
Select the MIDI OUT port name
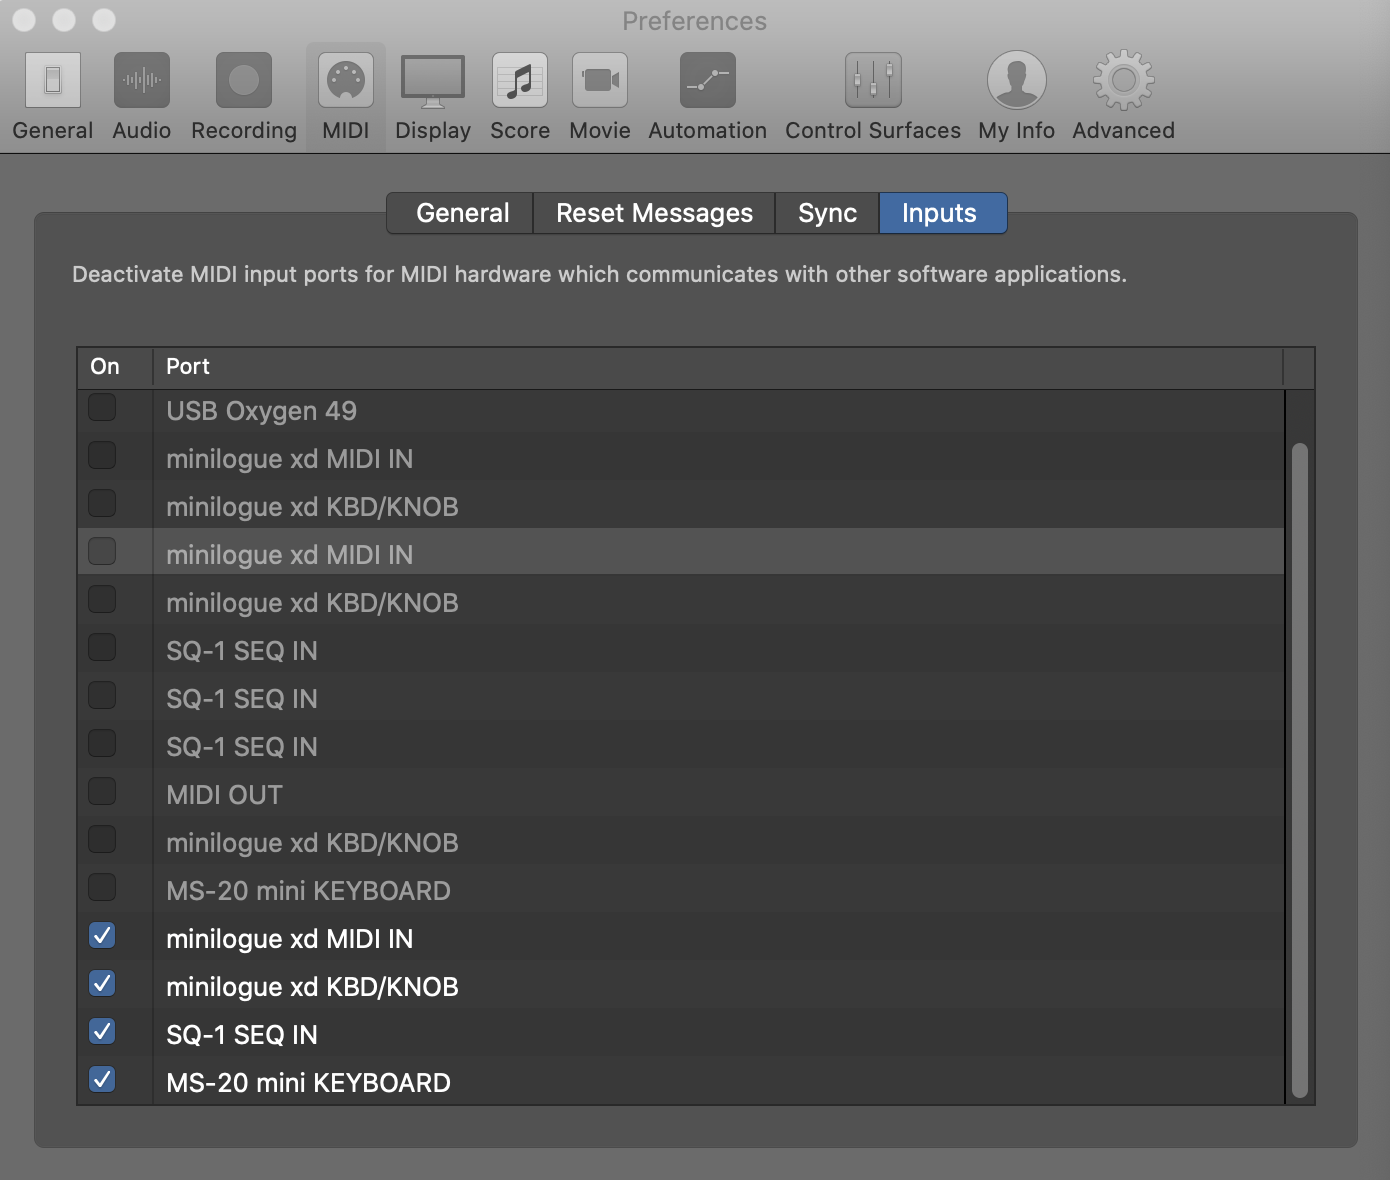(224, 795)
